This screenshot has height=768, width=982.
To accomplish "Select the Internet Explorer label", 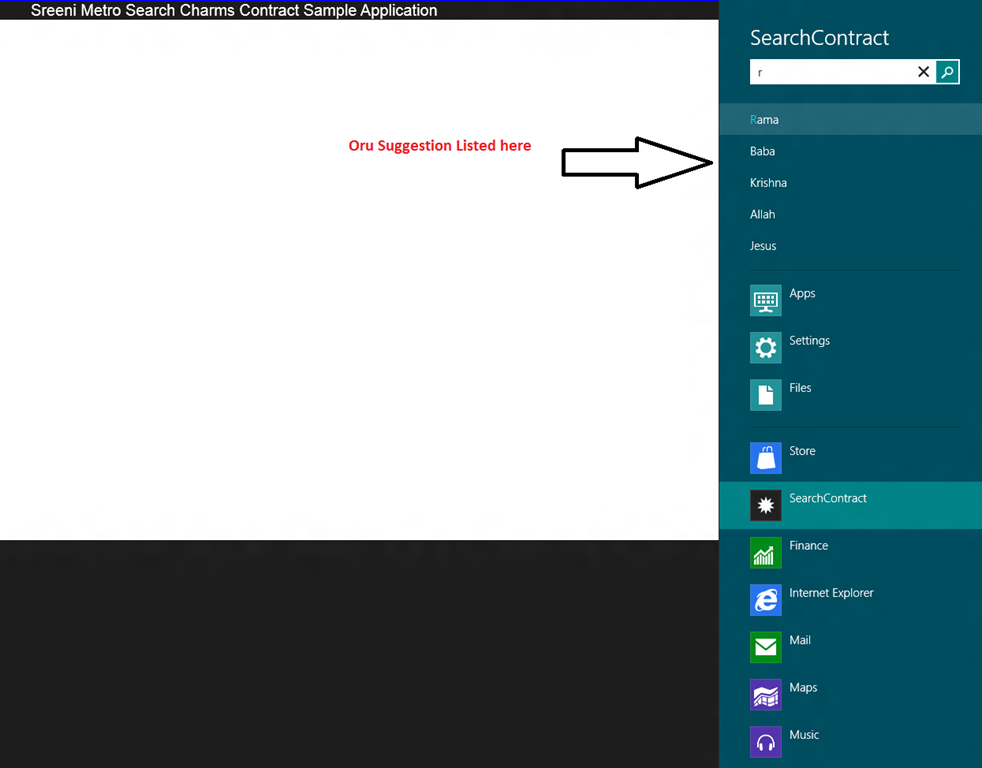I will [x=831, y=593].
